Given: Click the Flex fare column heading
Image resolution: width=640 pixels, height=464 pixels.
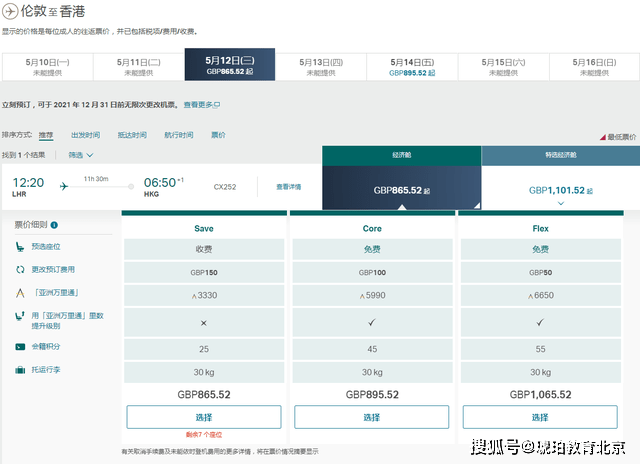Looking at the screenshot, I should (540, 229).
